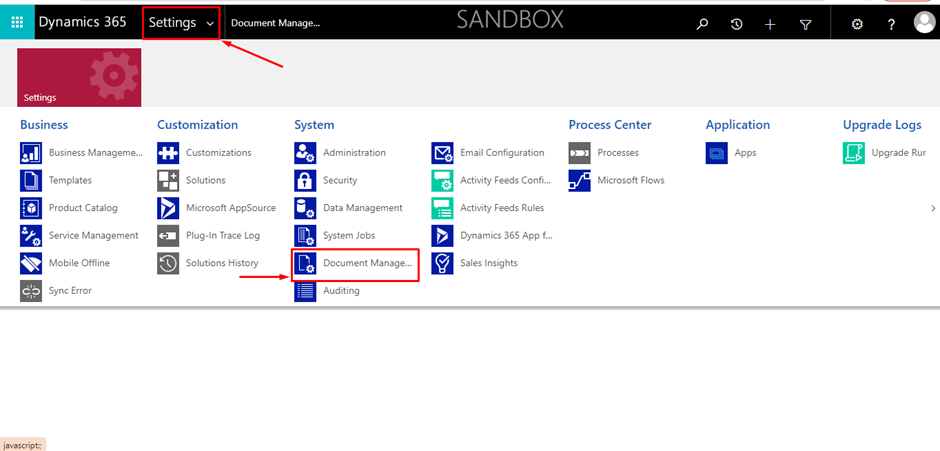Click the Dynamics 365 App icon
Screen dimensions: 940x451
(442, 236)
